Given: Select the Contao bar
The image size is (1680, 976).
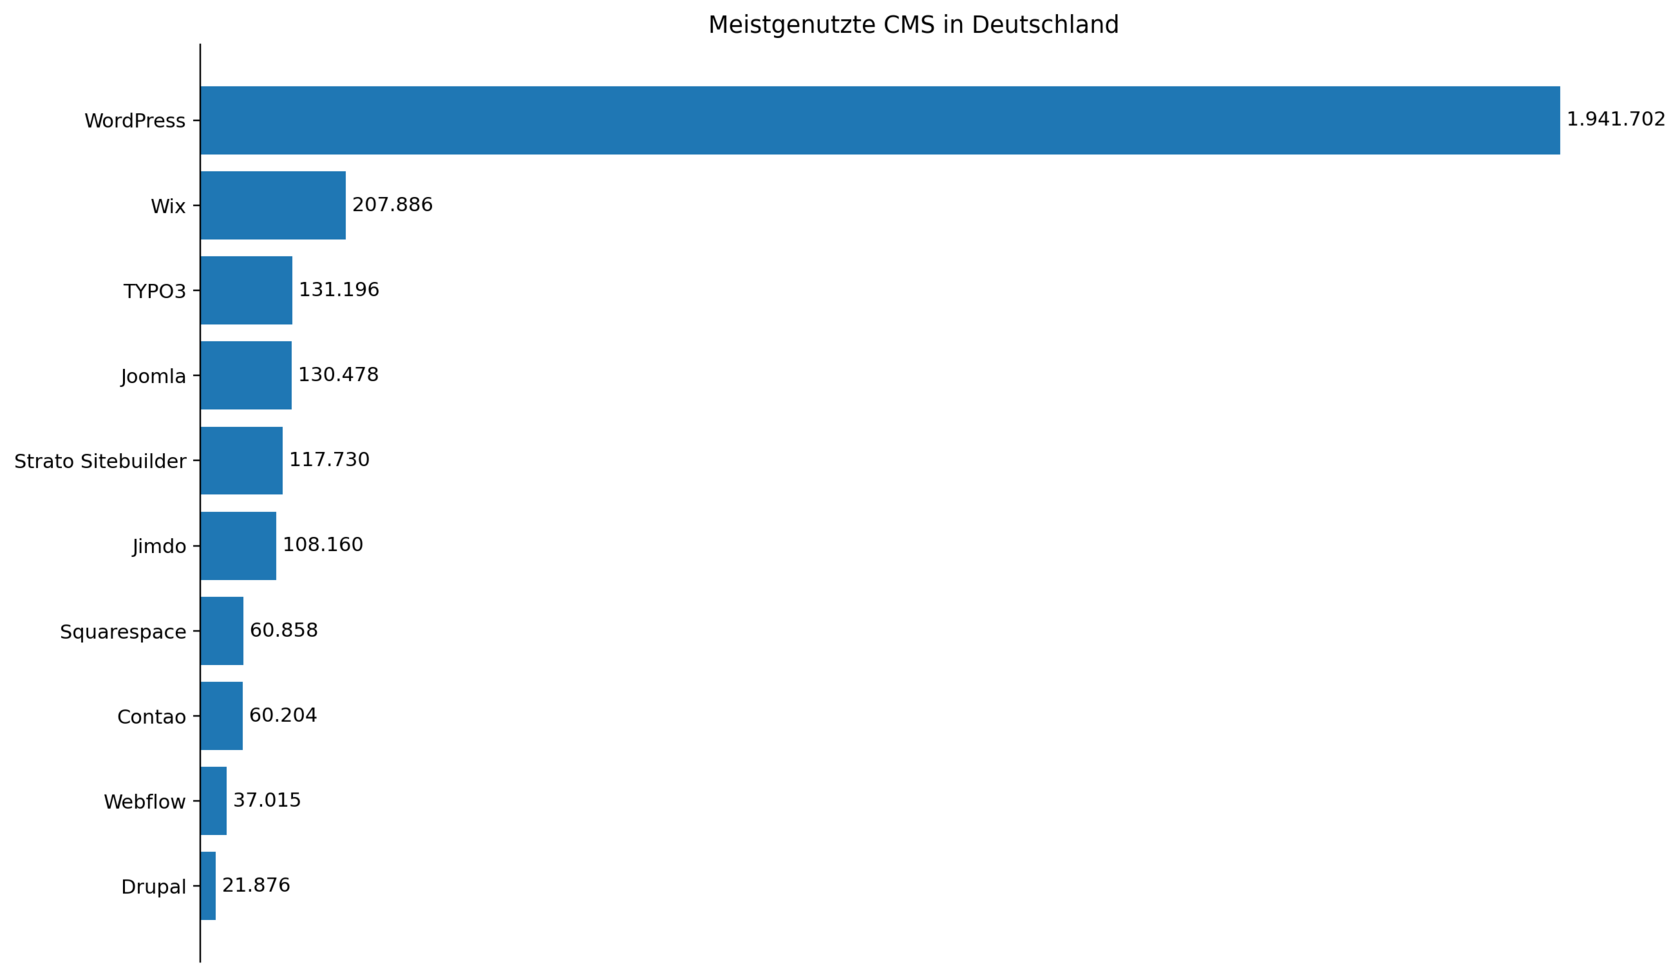Looking at the screenshot, I should coord(221,716).
